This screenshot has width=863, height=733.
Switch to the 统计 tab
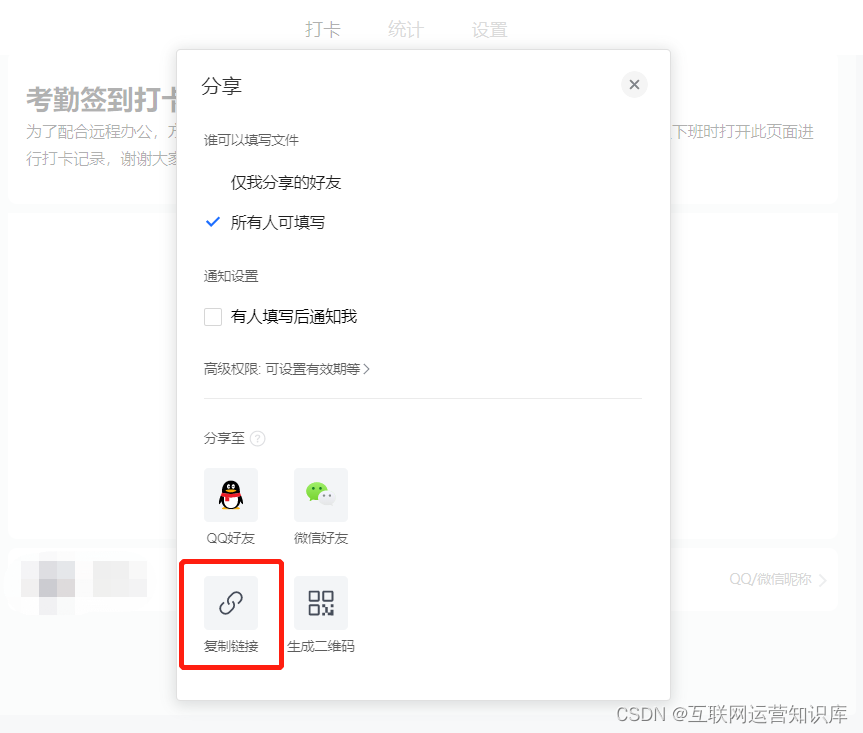coord(406,29)
